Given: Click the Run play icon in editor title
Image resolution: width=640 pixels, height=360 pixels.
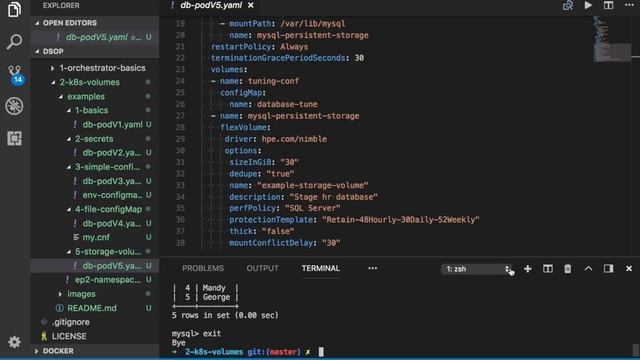Looking at the screenshot, I should coord(588,5).
